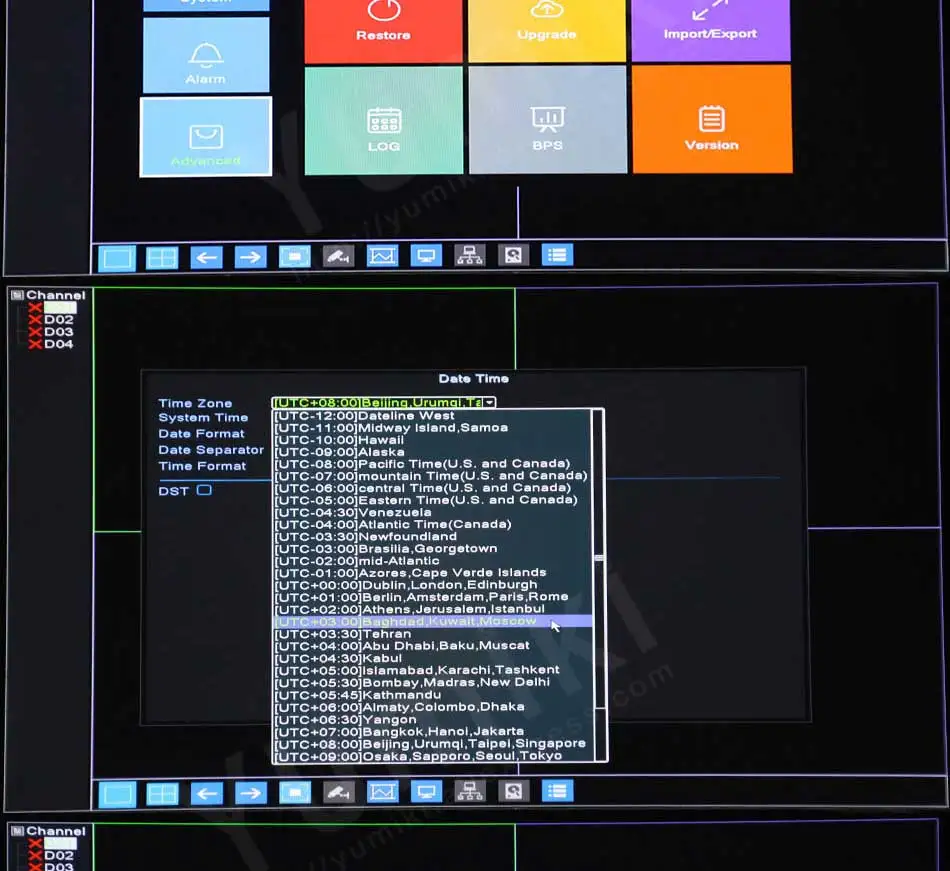
Task: Open the Restore tile
Action: click(383, 30)
